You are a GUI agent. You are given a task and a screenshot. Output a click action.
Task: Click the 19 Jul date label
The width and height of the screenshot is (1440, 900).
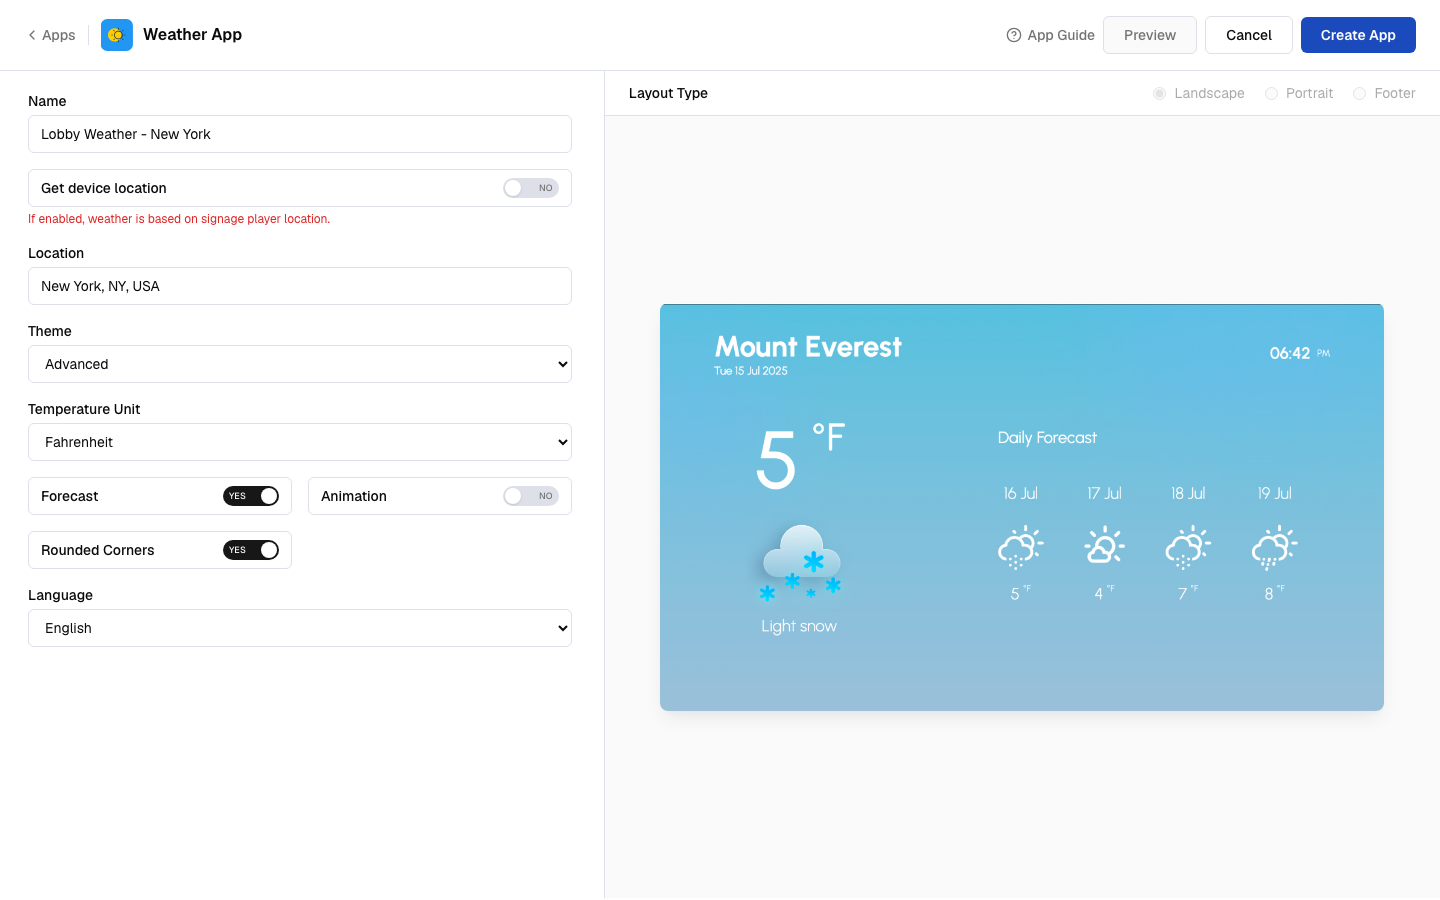[x=1275, y=493]
